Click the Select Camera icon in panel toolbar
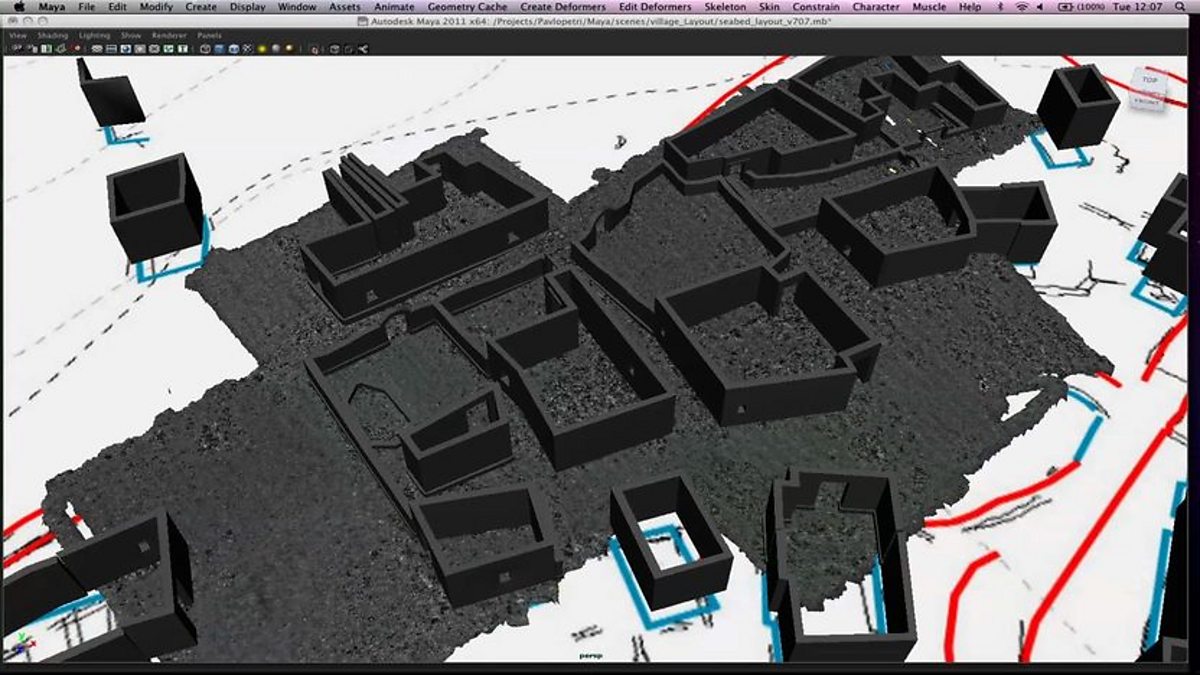 [x=16, y=48]
